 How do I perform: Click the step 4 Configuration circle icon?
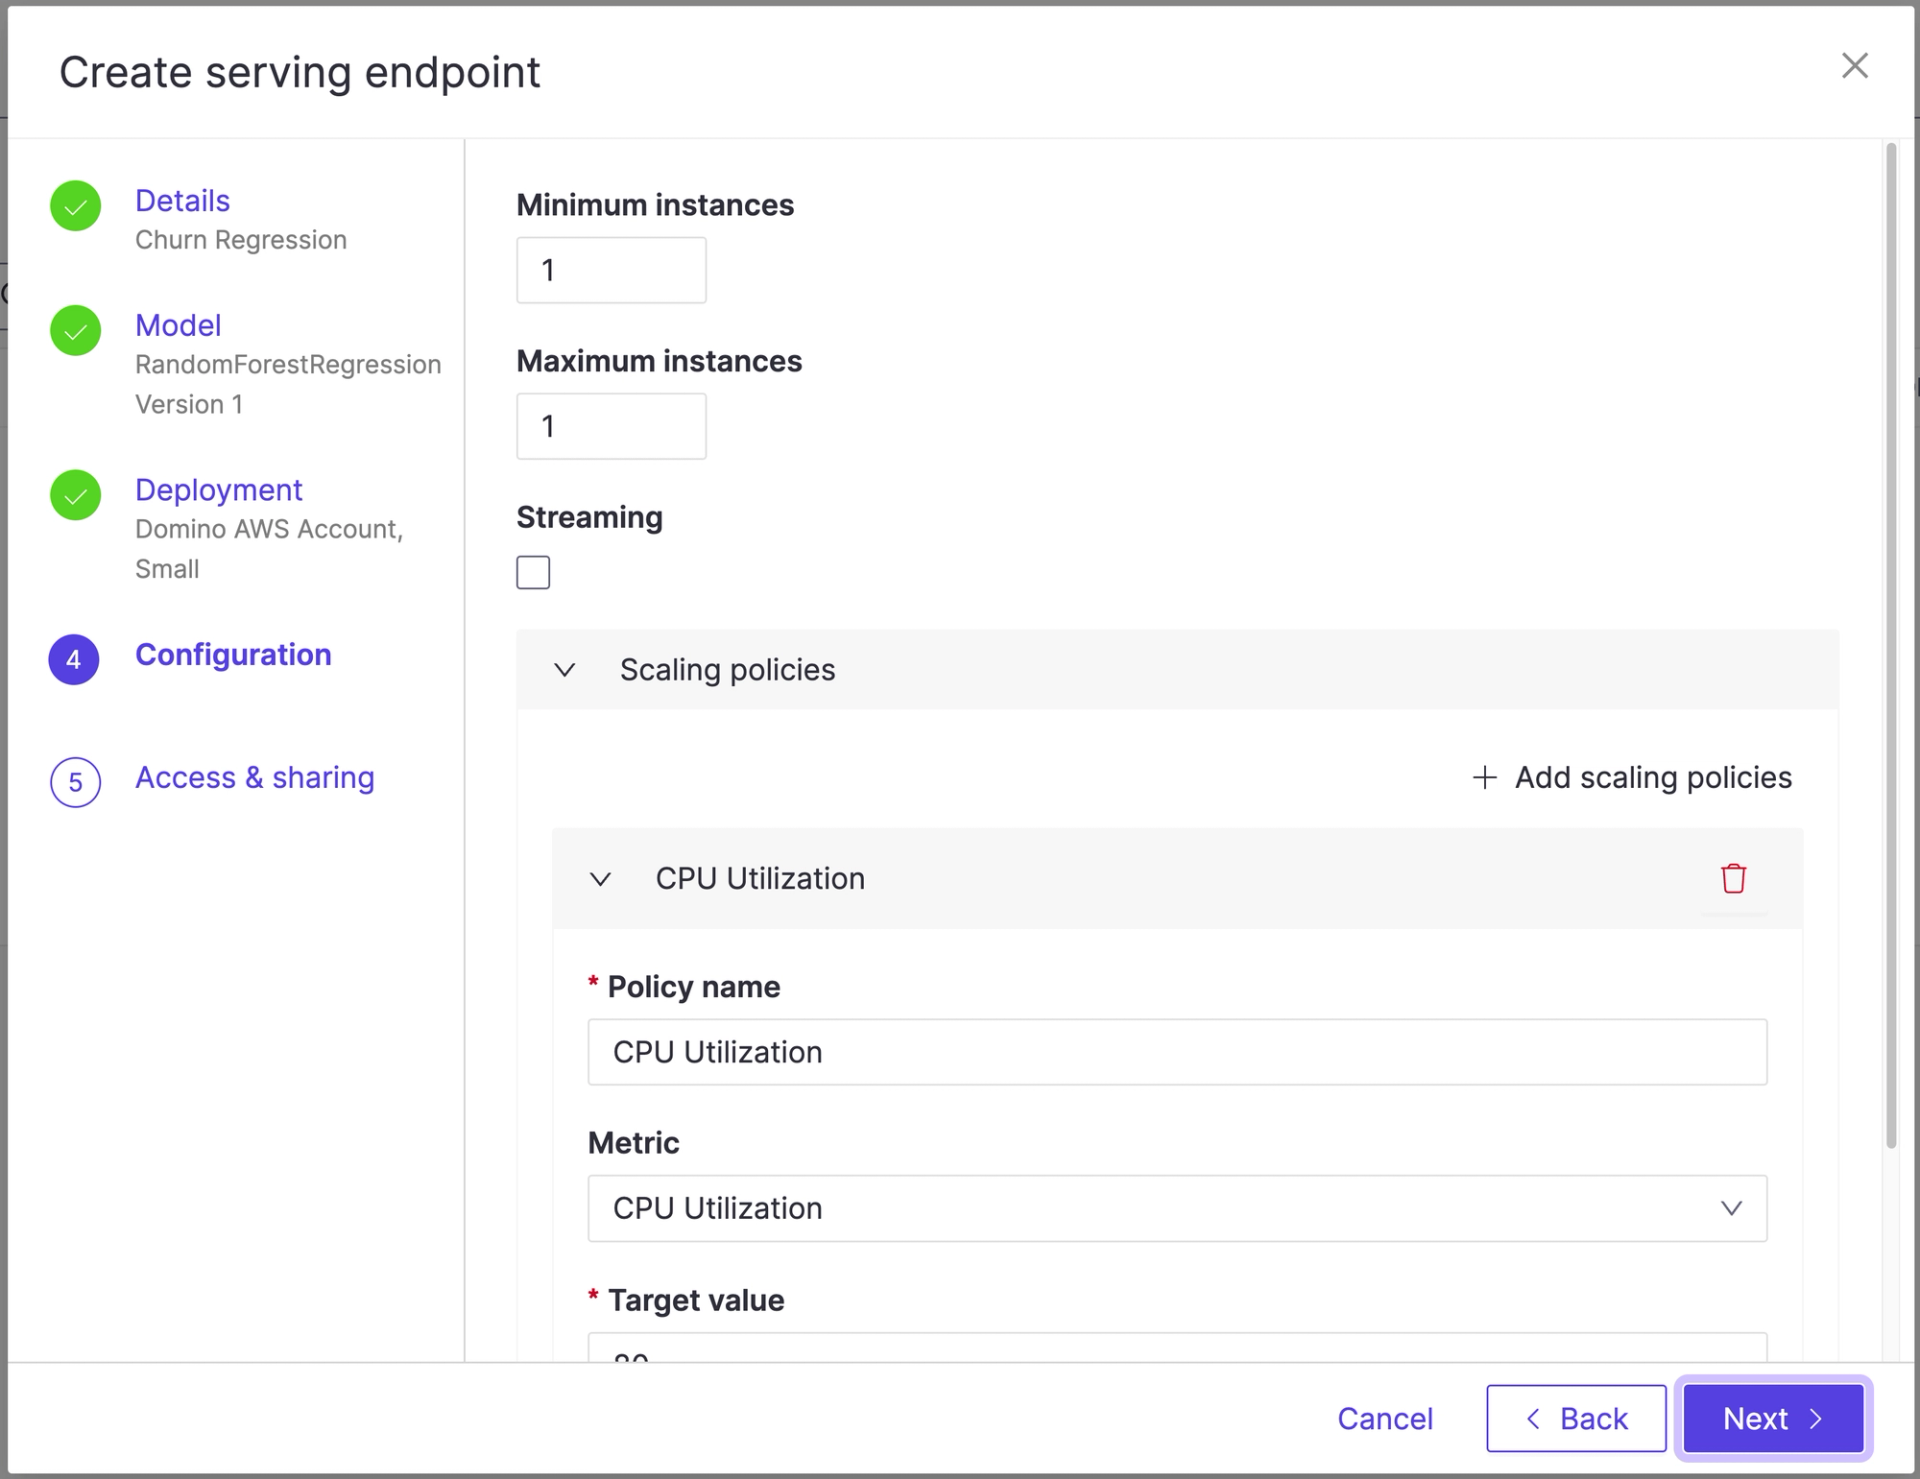(74, 659)
